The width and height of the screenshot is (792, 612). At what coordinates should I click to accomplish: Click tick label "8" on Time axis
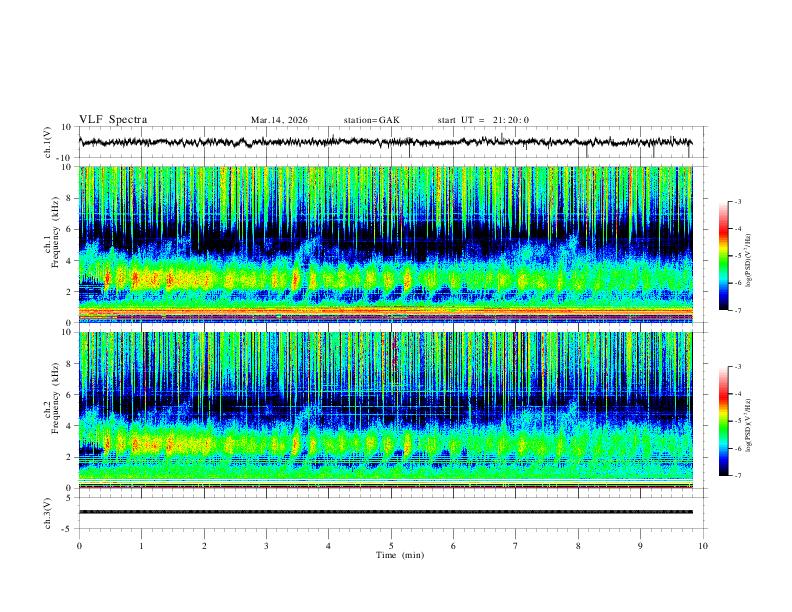click(x=578, y=546)
